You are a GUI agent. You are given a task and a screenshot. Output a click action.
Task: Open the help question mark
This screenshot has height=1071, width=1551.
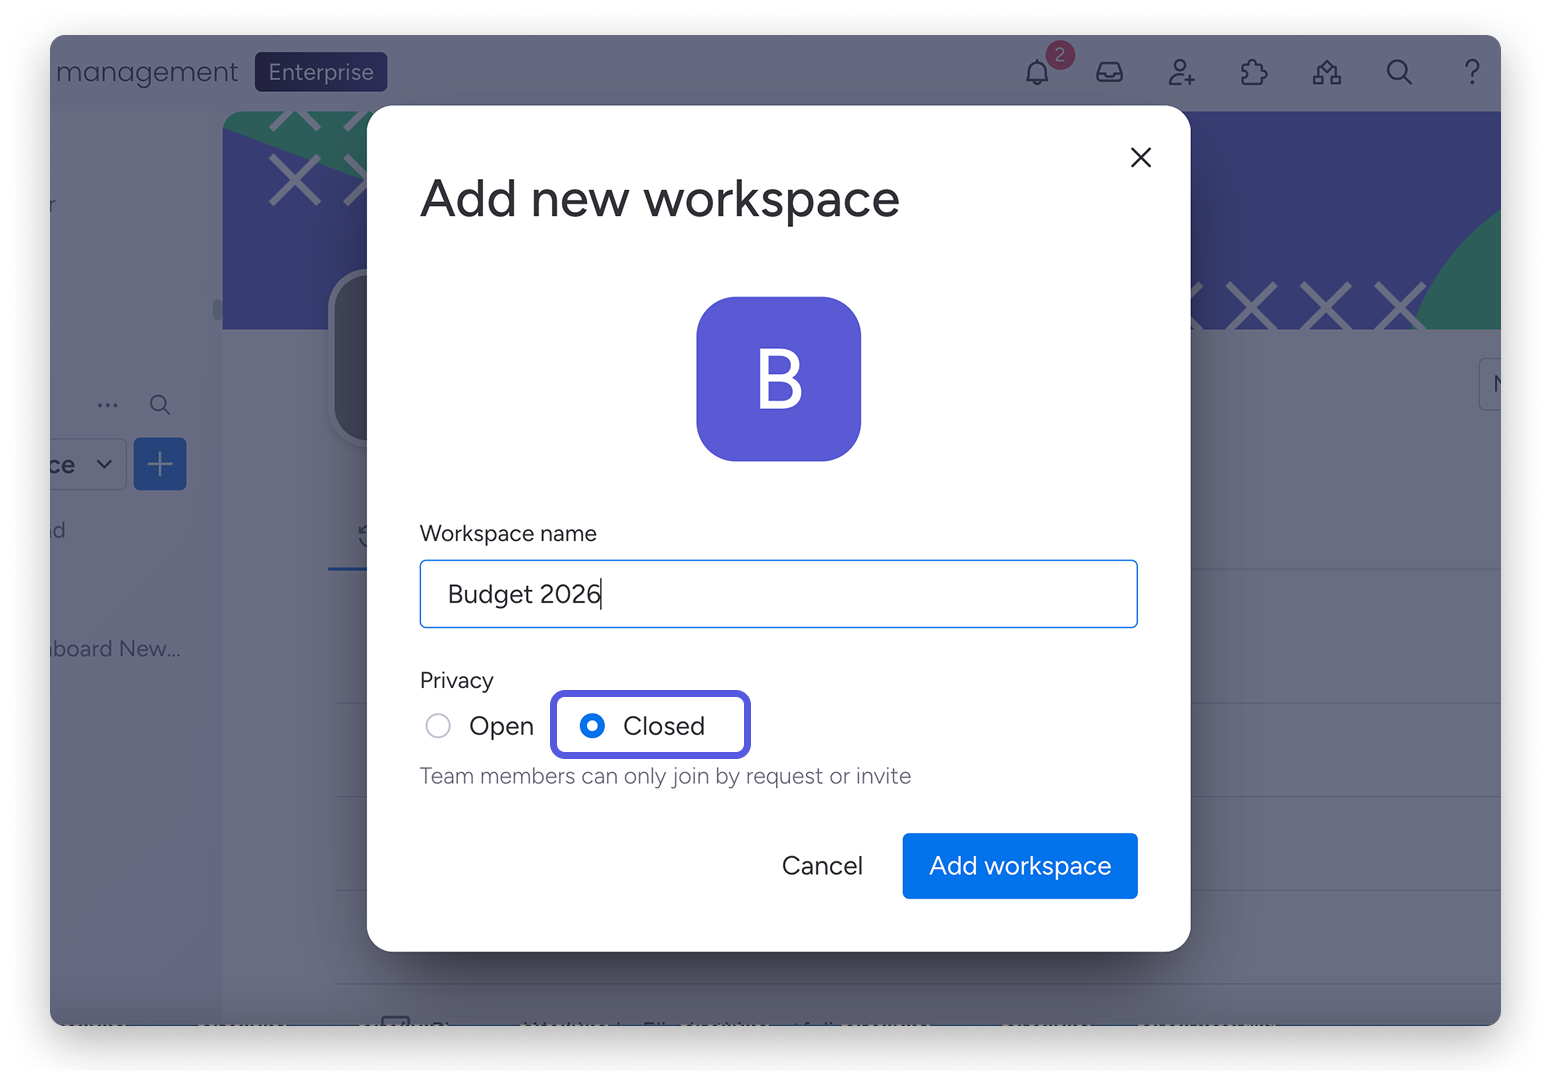(1471, 72)
